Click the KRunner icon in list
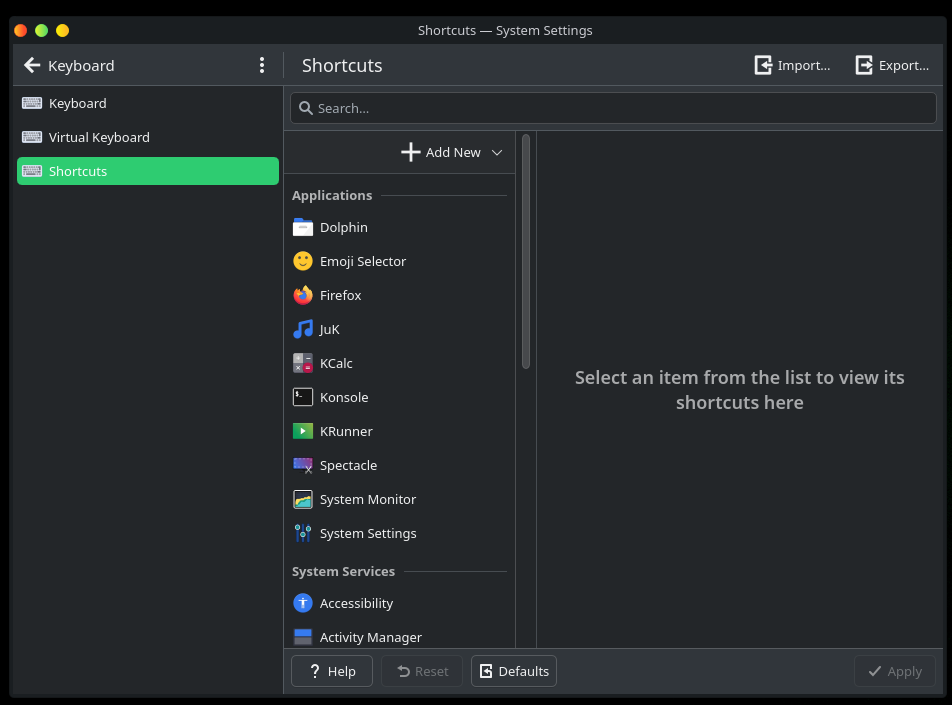The width and height of the screenshot is (952, 705). (303, 432)
